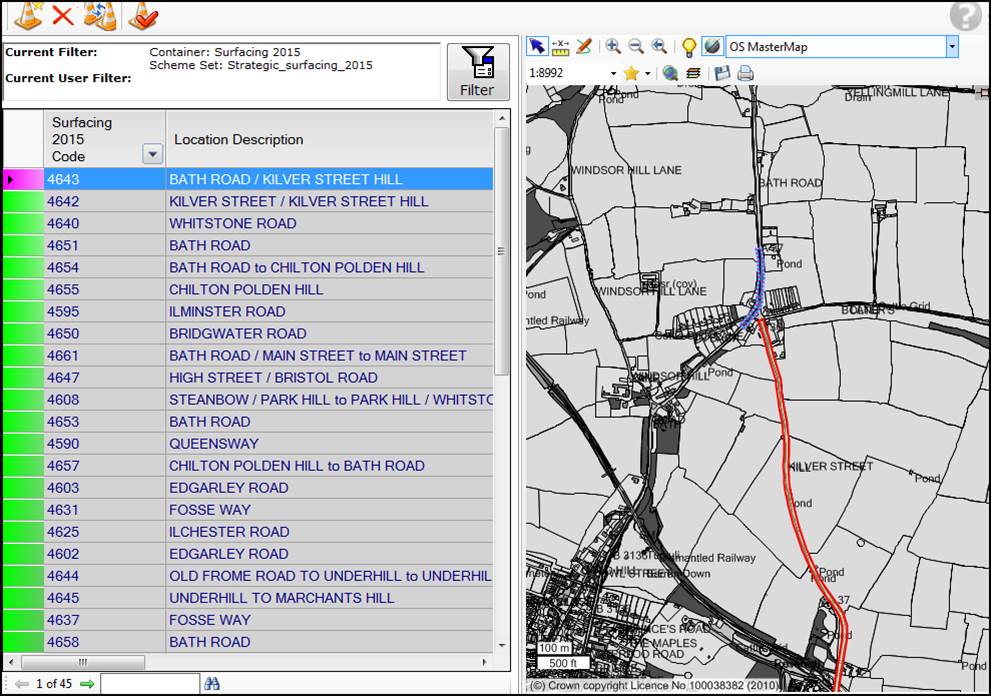Toggle the favorites star on the map toolbar
991x696 pixels.
(633, 72)
